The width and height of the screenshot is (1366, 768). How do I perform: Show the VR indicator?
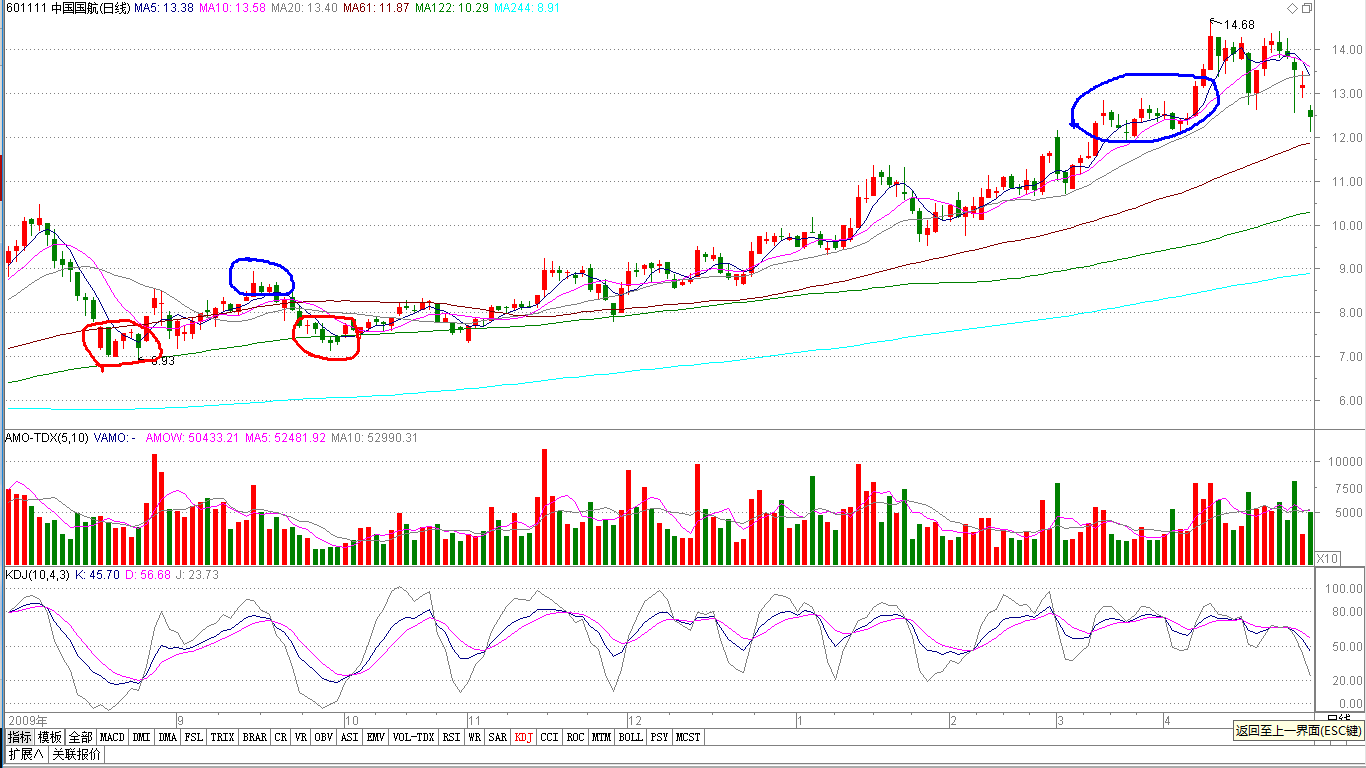click(x=301, y=737)
